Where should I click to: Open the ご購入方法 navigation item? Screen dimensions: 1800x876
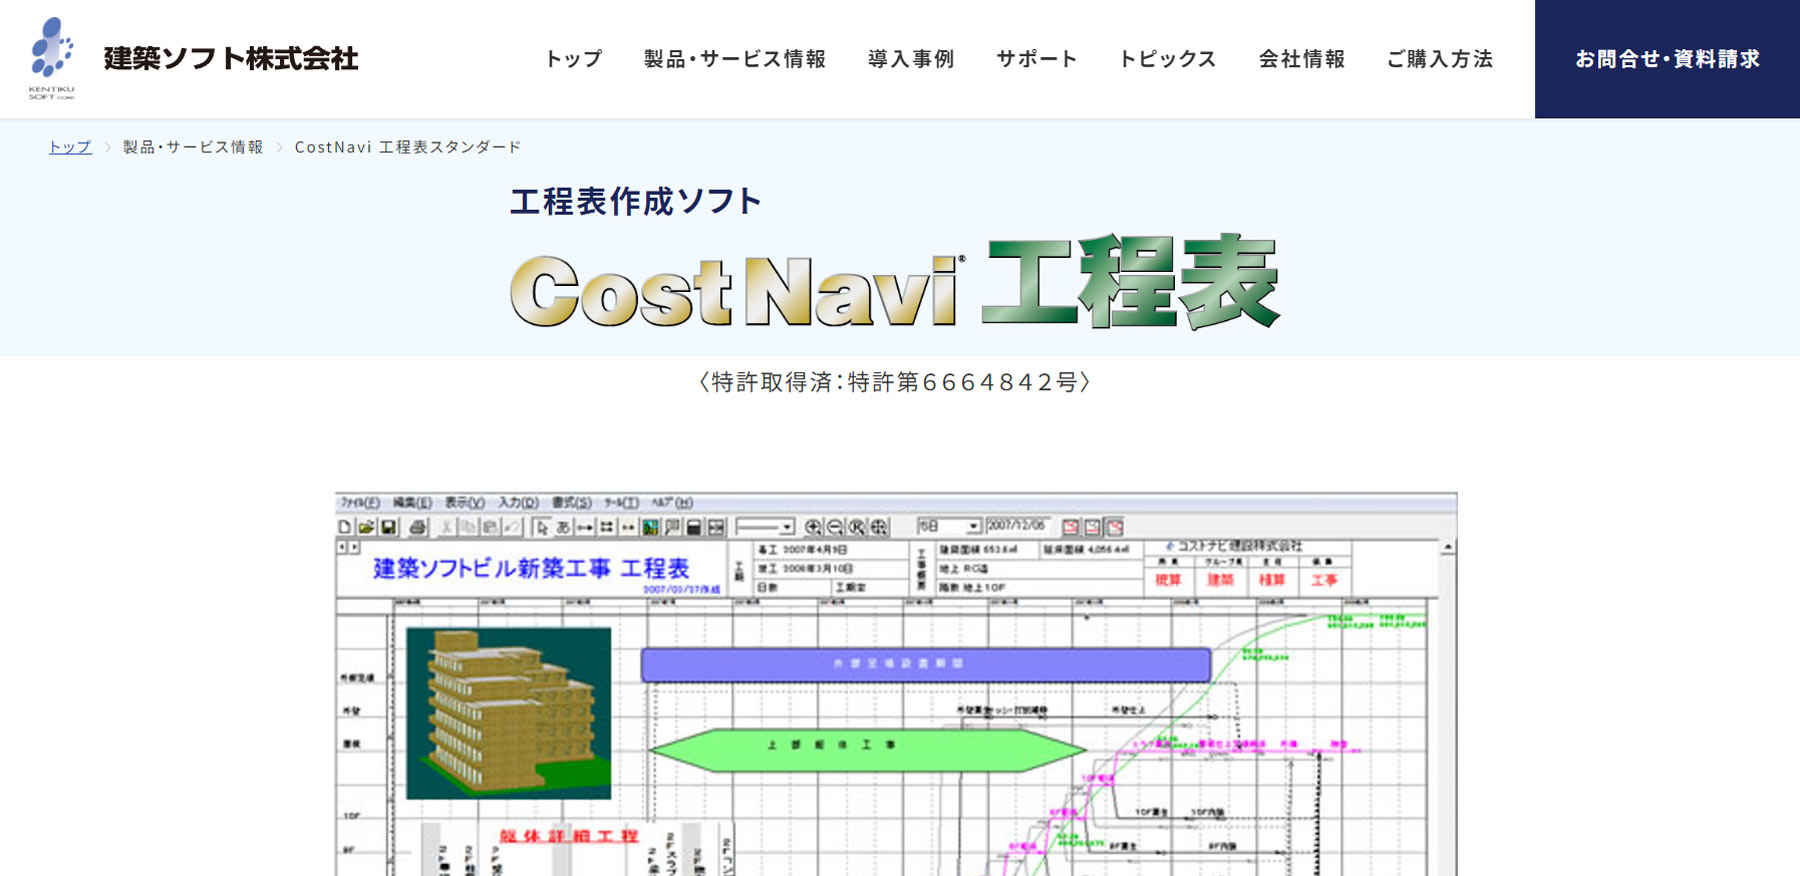1440,59
